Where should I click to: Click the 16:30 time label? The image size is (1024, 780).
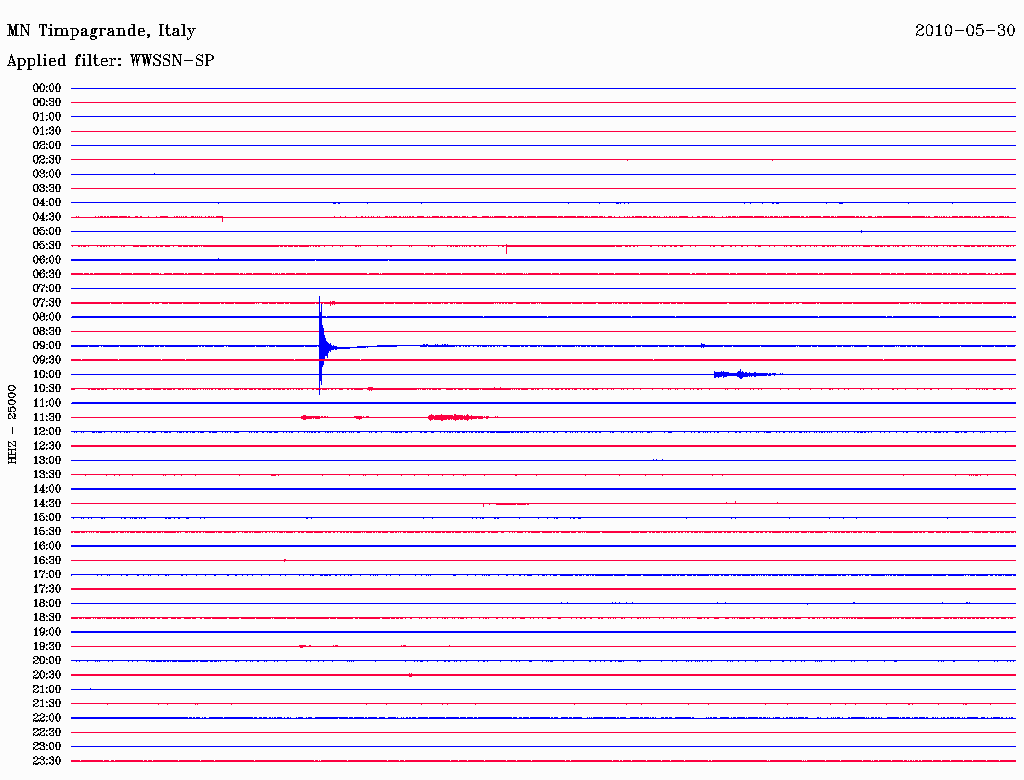click(47, 561)
